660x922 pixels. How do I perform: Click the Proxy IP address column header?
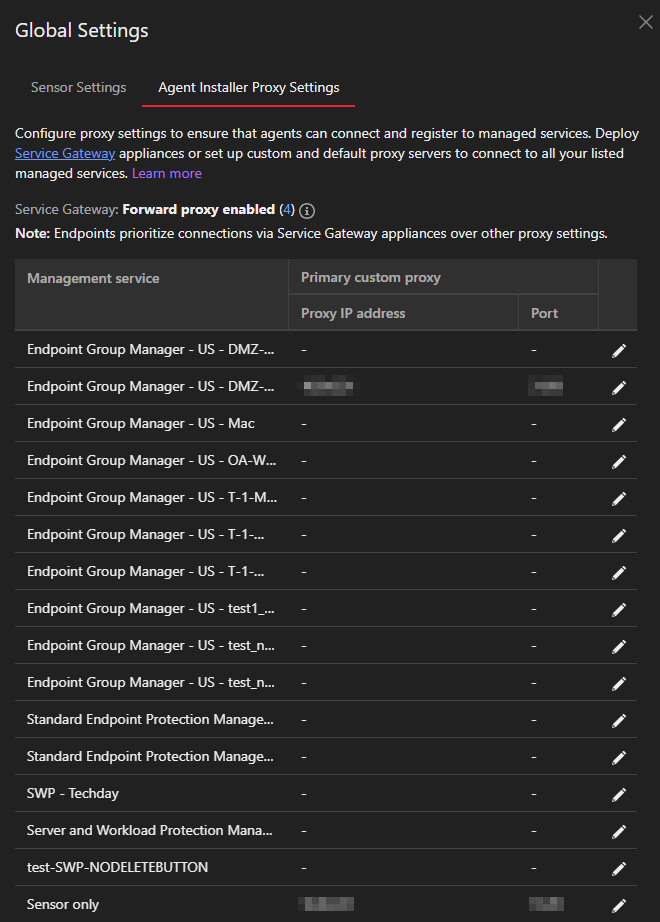pos(353,313)
